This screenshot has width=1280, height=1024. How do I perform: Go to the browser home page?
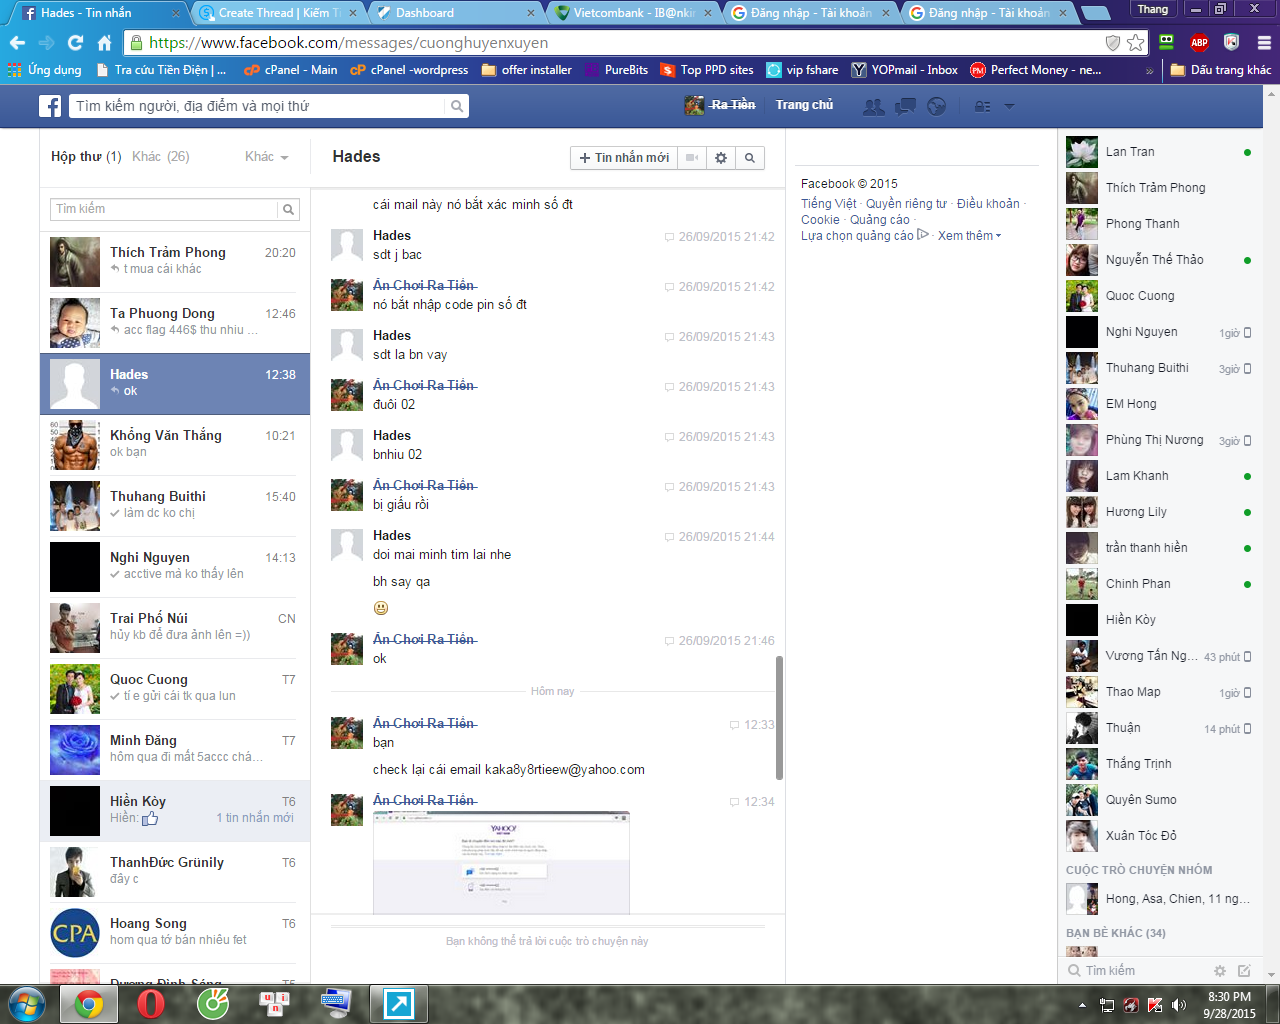coord(104,43)
